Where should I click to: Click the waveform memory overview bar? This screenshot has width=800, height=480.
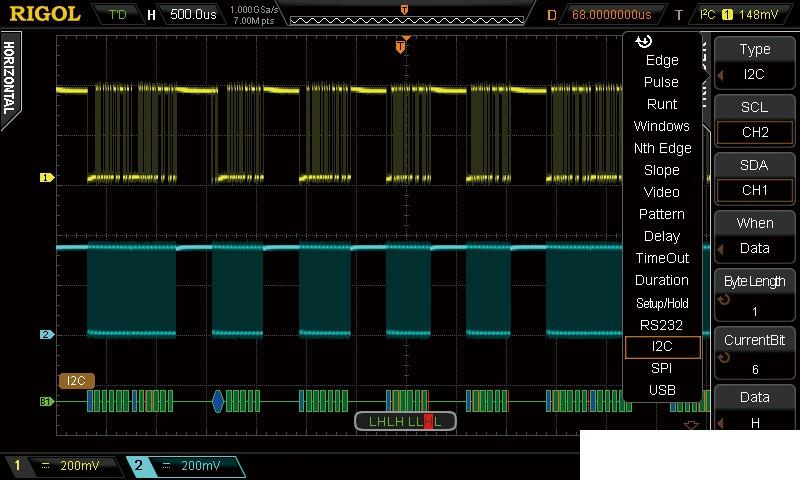coord(405,15)
